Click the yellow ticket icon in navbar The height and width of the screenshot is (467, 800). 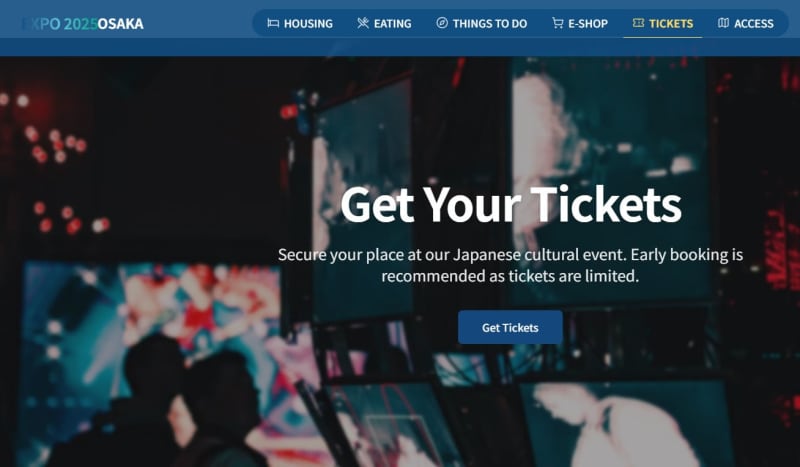638,23
